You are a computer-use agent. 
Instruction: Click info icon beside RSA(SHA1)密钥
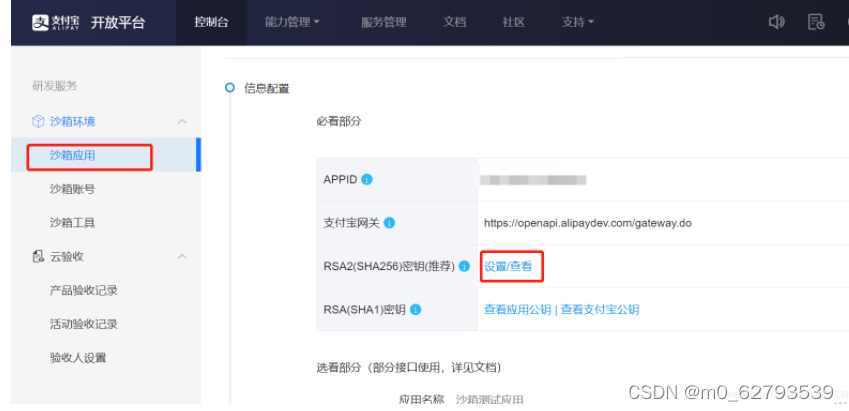point(415,310)
